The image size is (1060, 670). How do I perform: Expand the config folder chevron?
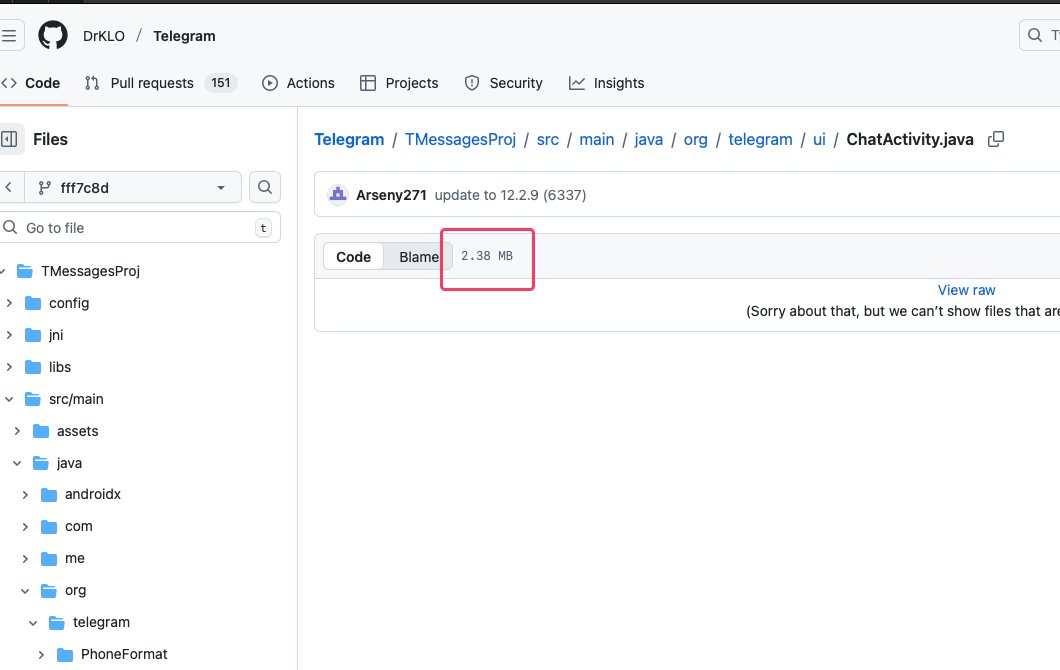9,303
